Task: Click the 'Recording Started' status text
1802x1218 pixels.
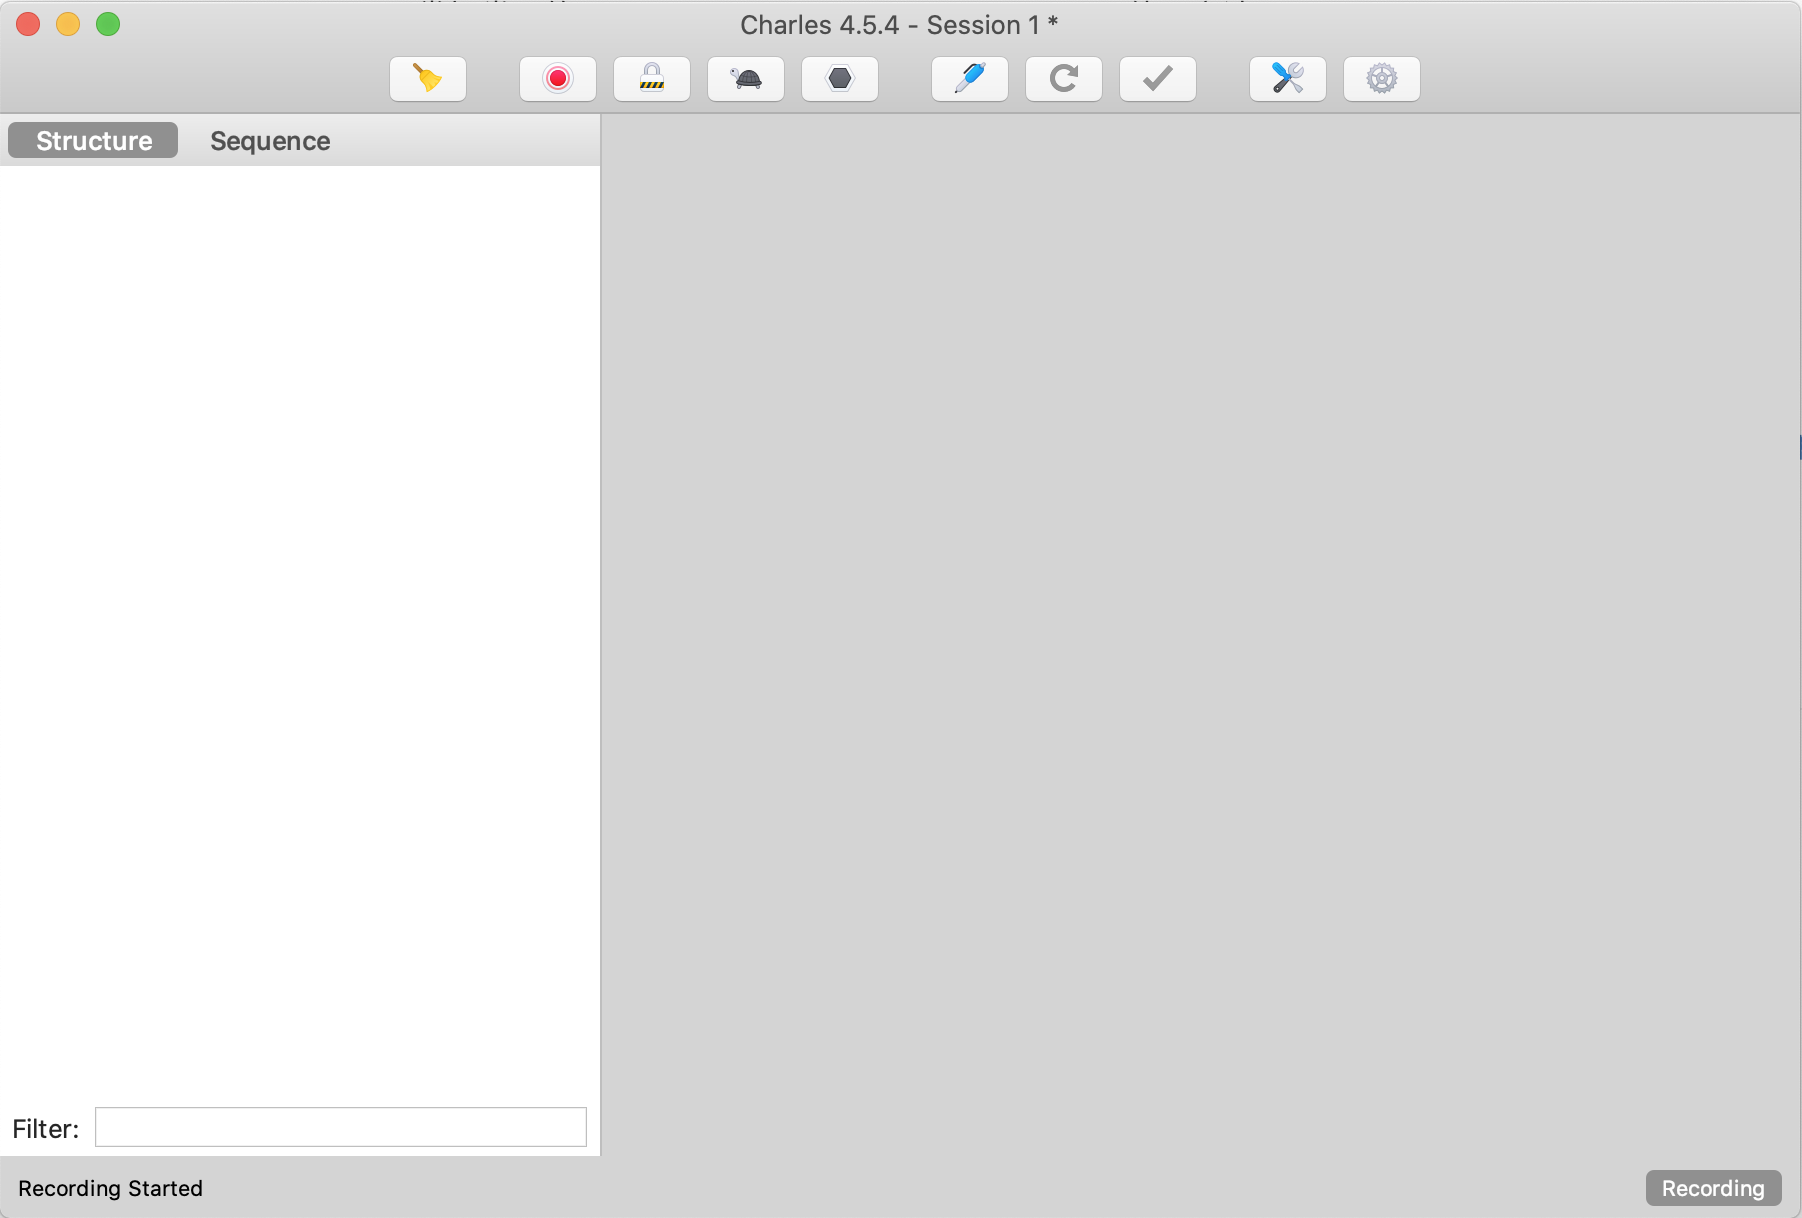Action: pos(110,1188)
